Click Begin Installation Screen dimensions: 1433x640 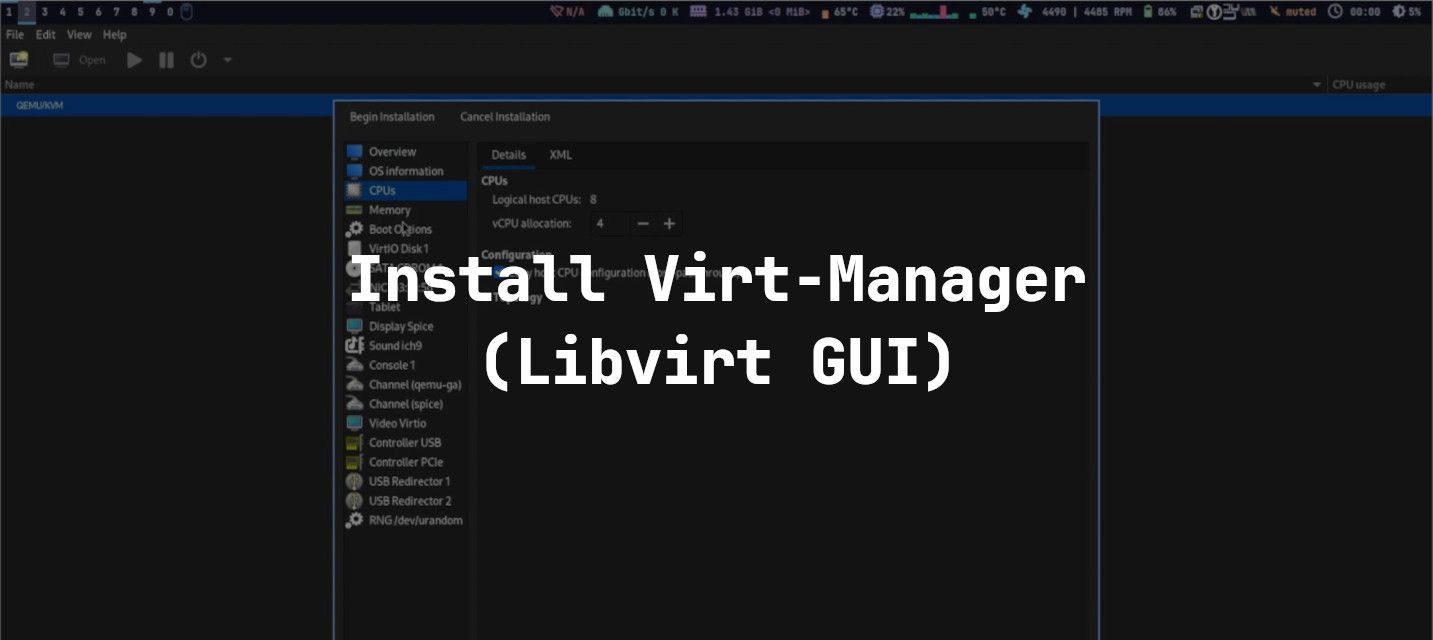point(391,117)
